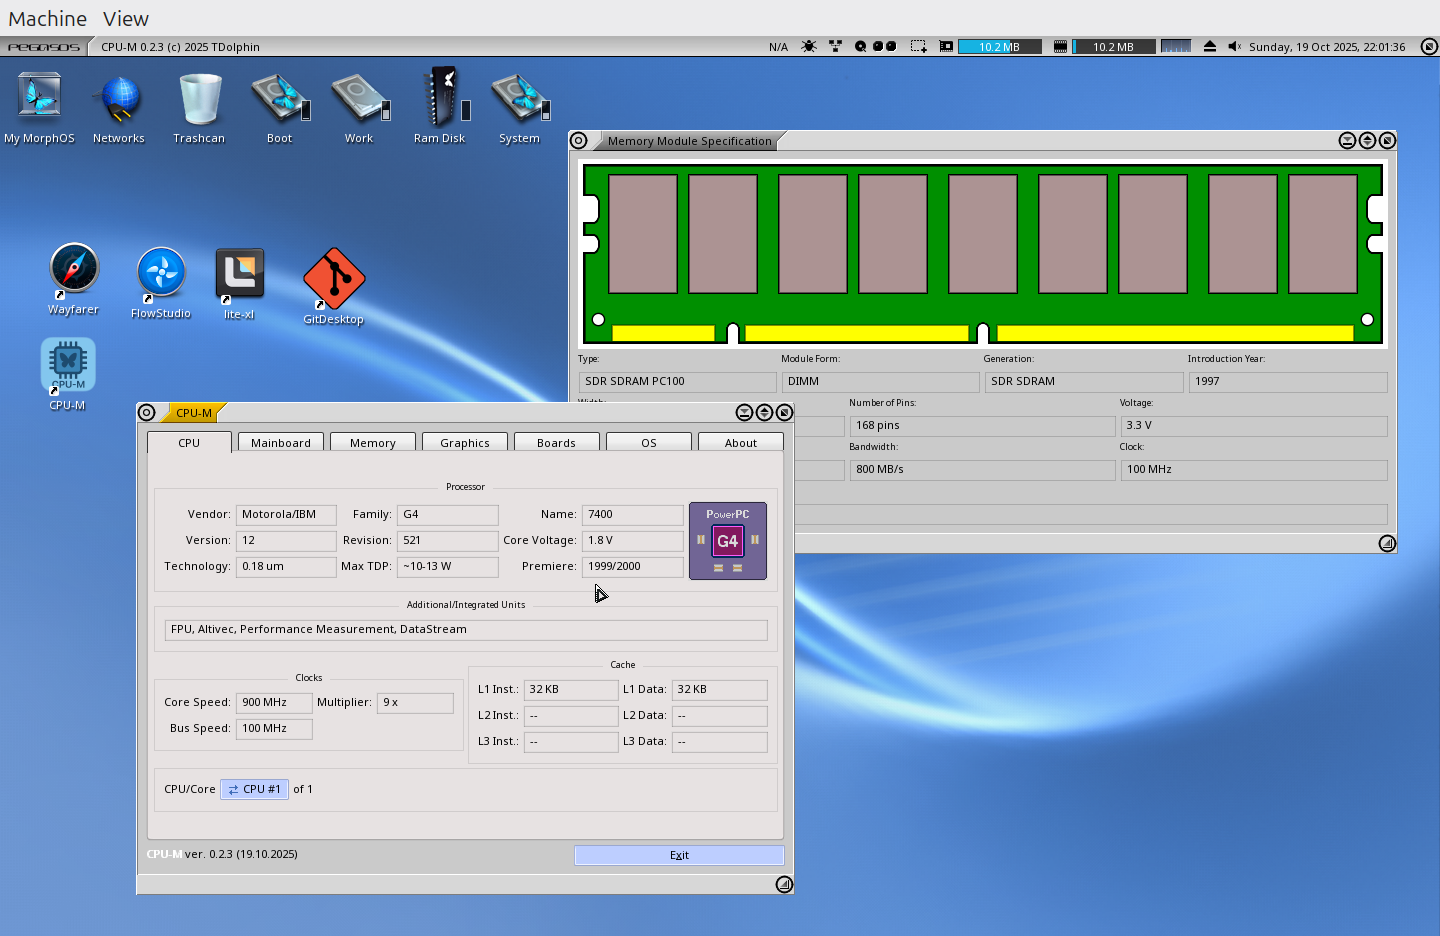
Task: Switch to the Mainboard tab
Action: [281, 443]
